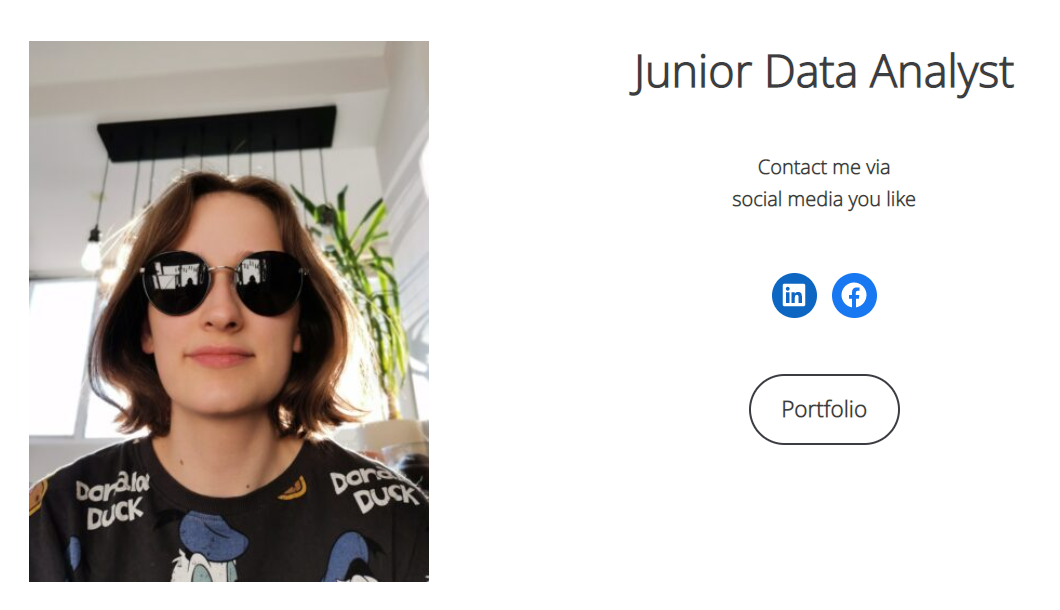
Task: Click the person's smiling lips in photo
Action: point(222,355)
